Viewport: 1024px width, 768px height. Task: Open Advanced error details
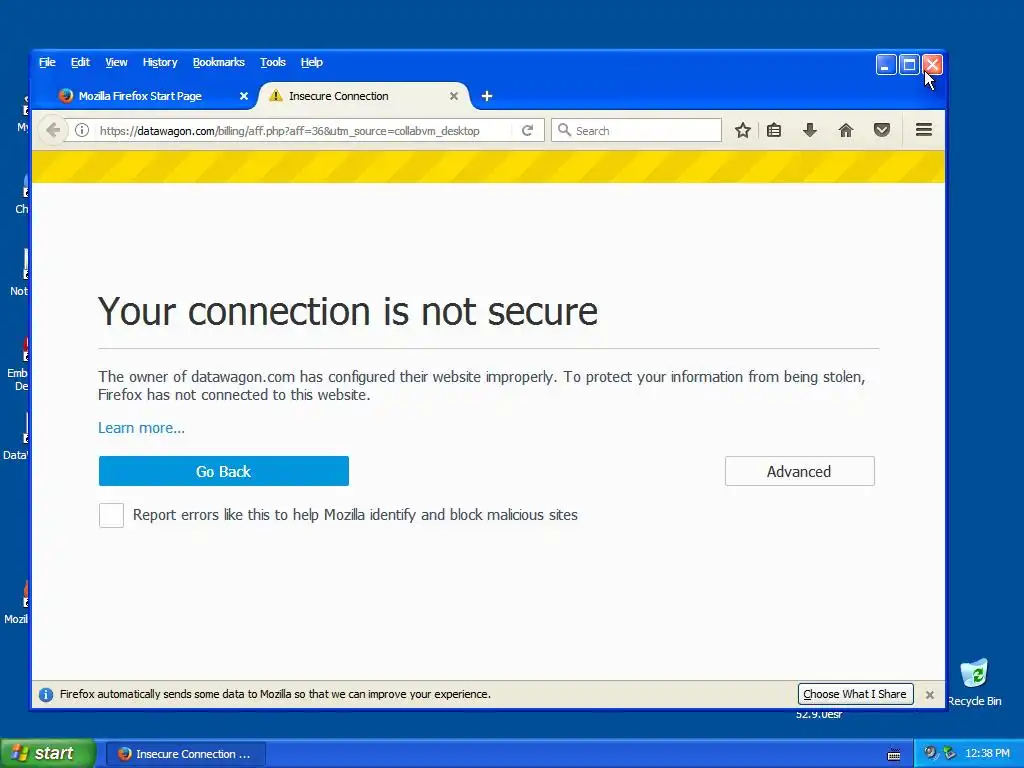(x=799, y=471)
